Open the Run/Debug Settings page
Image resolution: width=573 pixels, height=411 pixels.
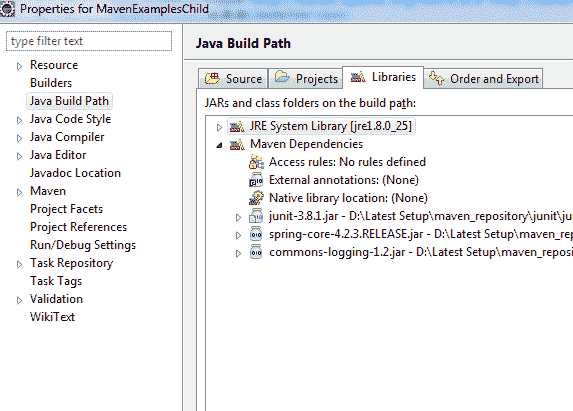point(83,245)
